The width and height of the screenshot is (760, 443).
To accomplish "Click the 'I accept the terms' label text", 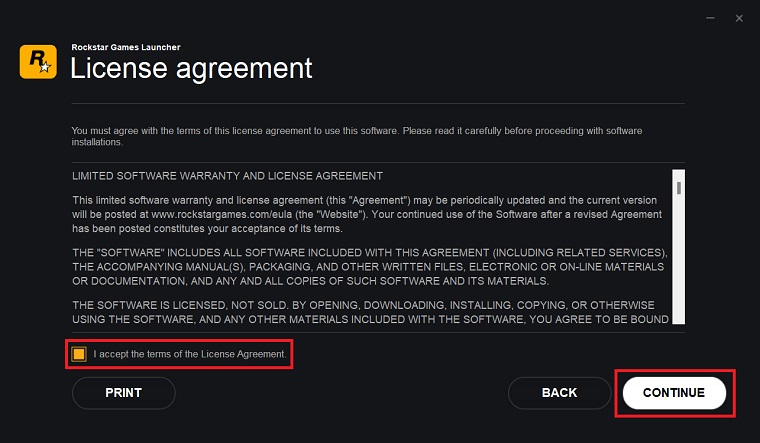I will coord(190,354).
